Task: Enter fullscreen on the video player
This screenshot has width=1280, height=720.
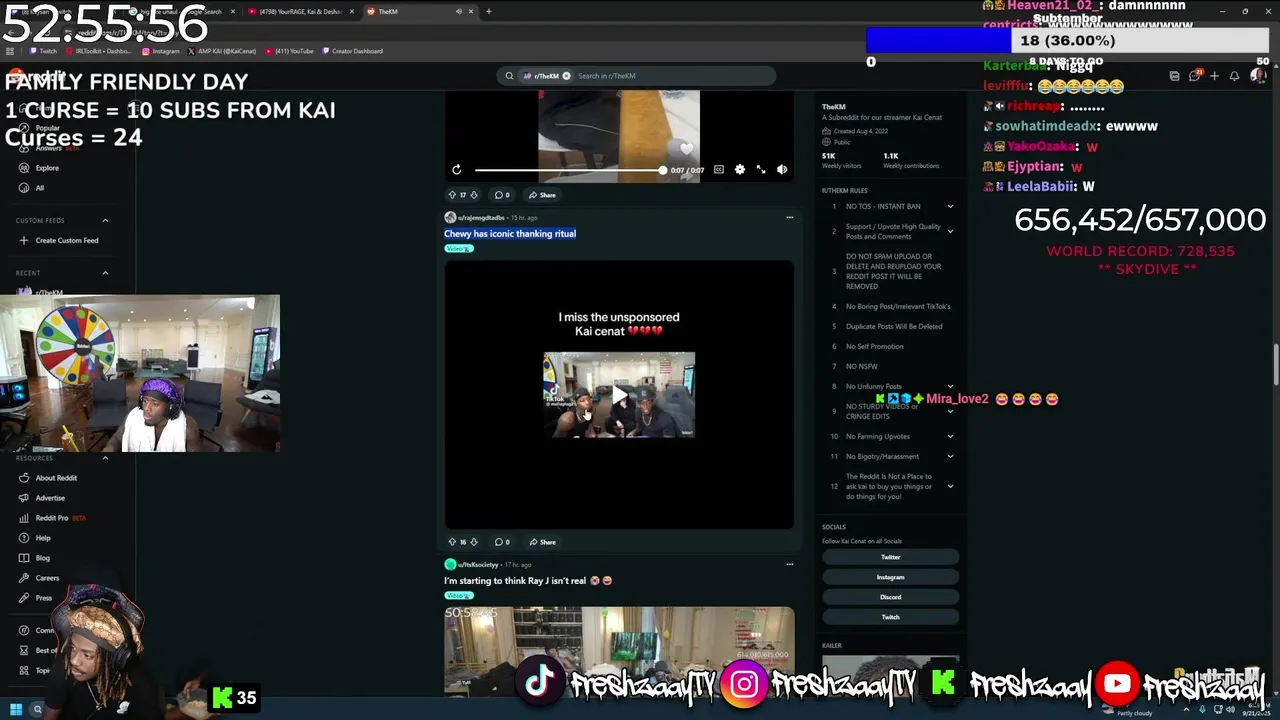Action: pos(761,170)
